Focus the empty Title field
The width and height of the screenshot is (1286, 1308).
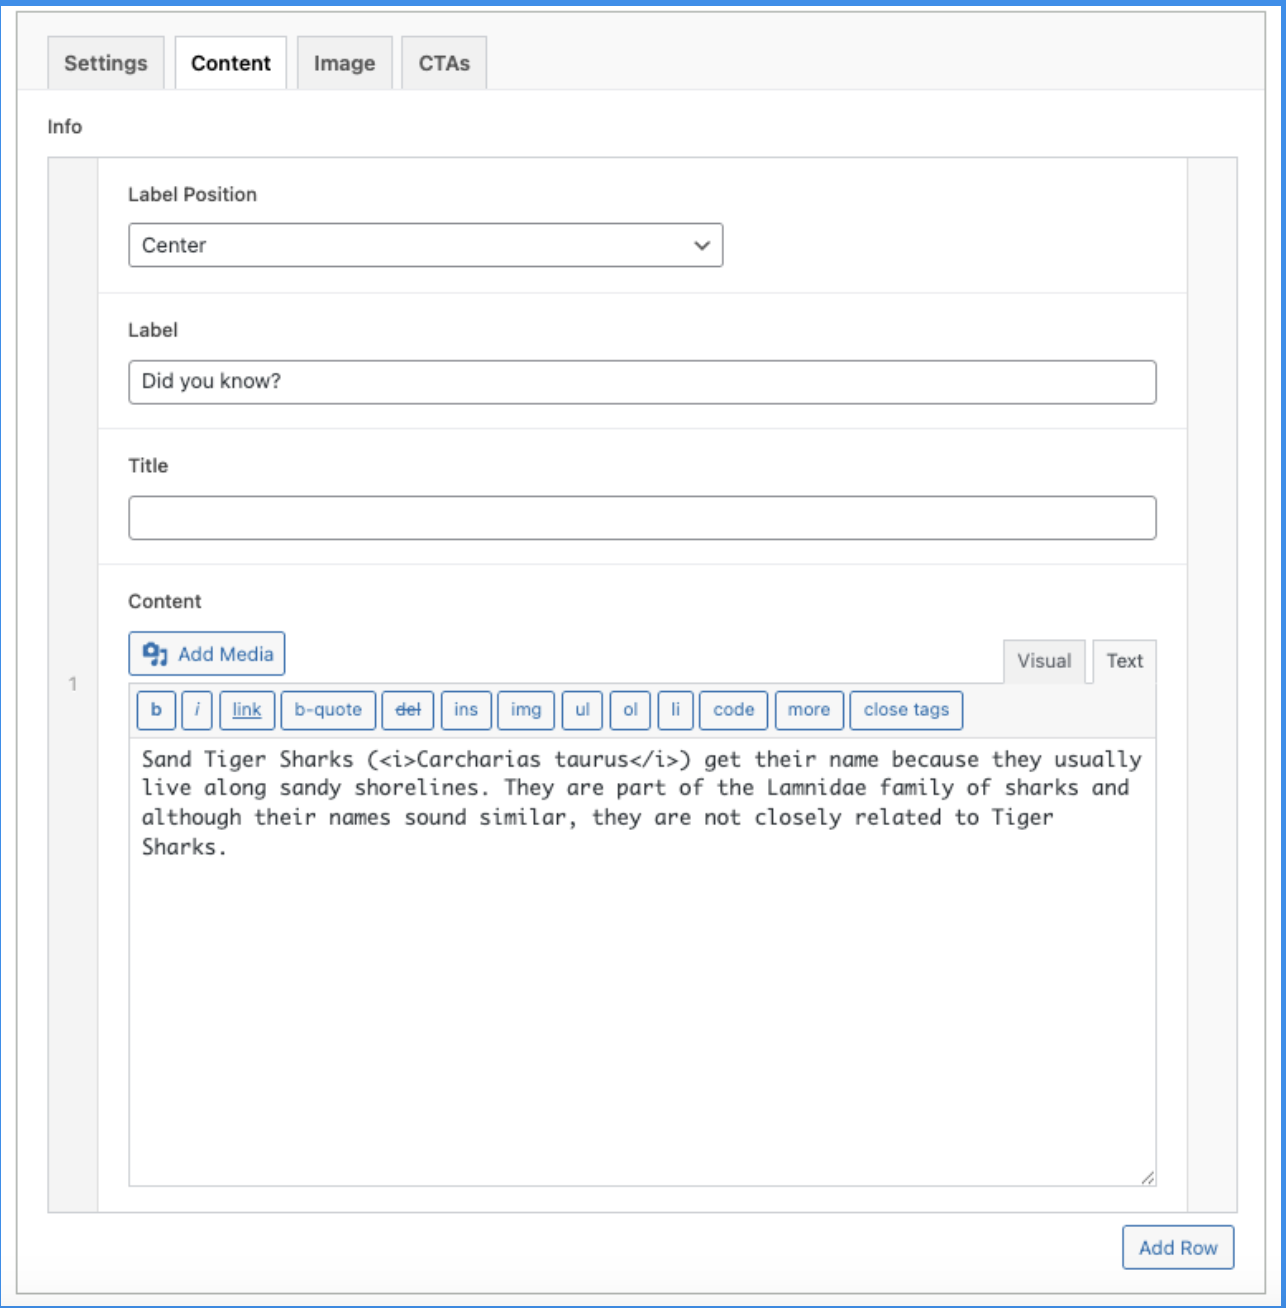[642, 518]
